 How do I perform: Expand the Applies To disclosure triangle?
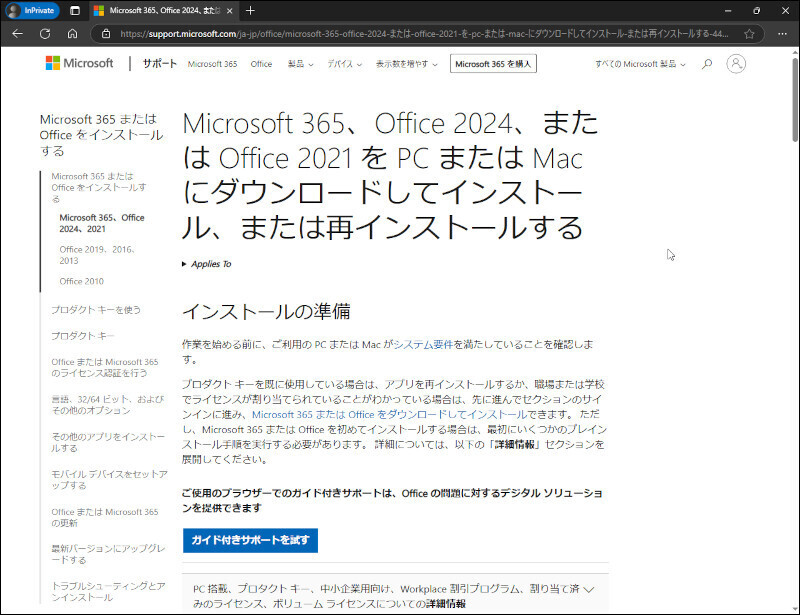tap(207, 264)
